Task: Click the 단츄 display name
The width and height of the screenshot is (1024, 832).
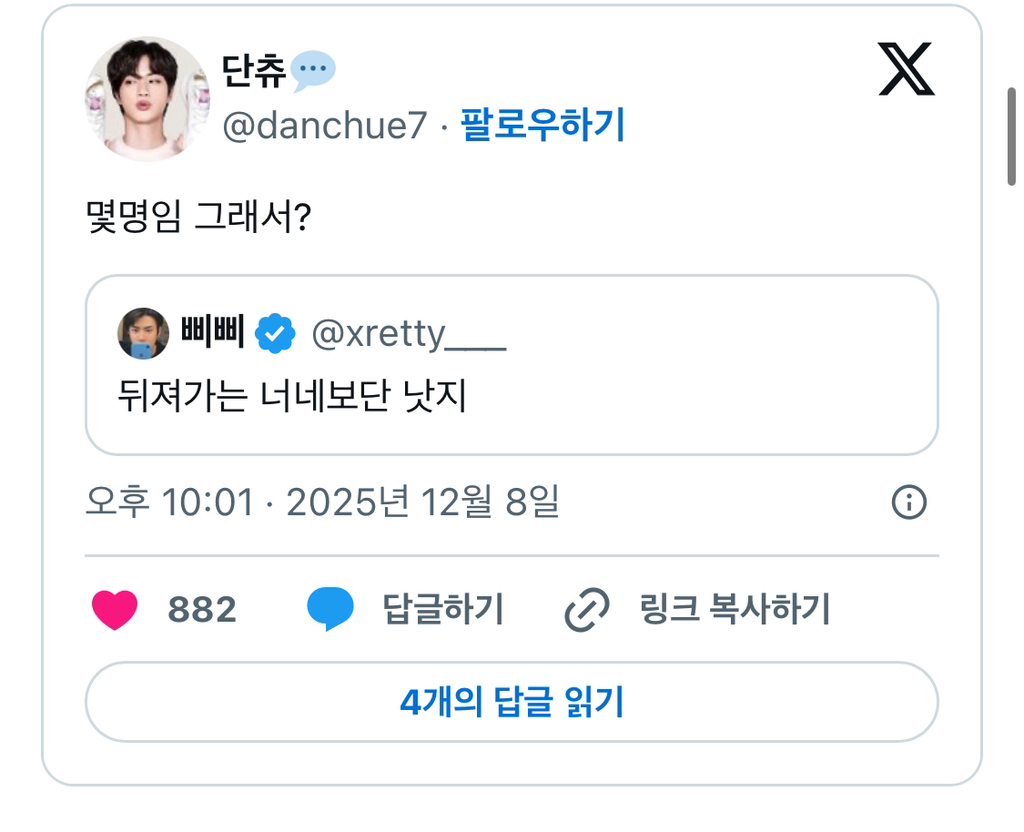Action: click(x=254, y=70)
